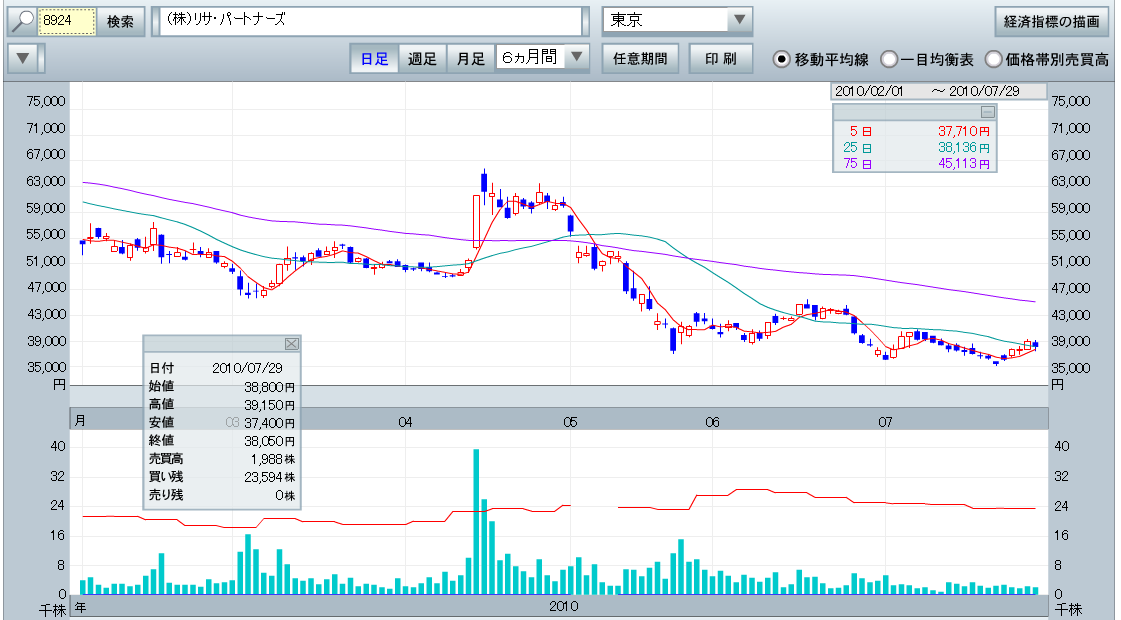Click the tallest volume bar in April
The image size is (1121, 620).
pos(476,520)
